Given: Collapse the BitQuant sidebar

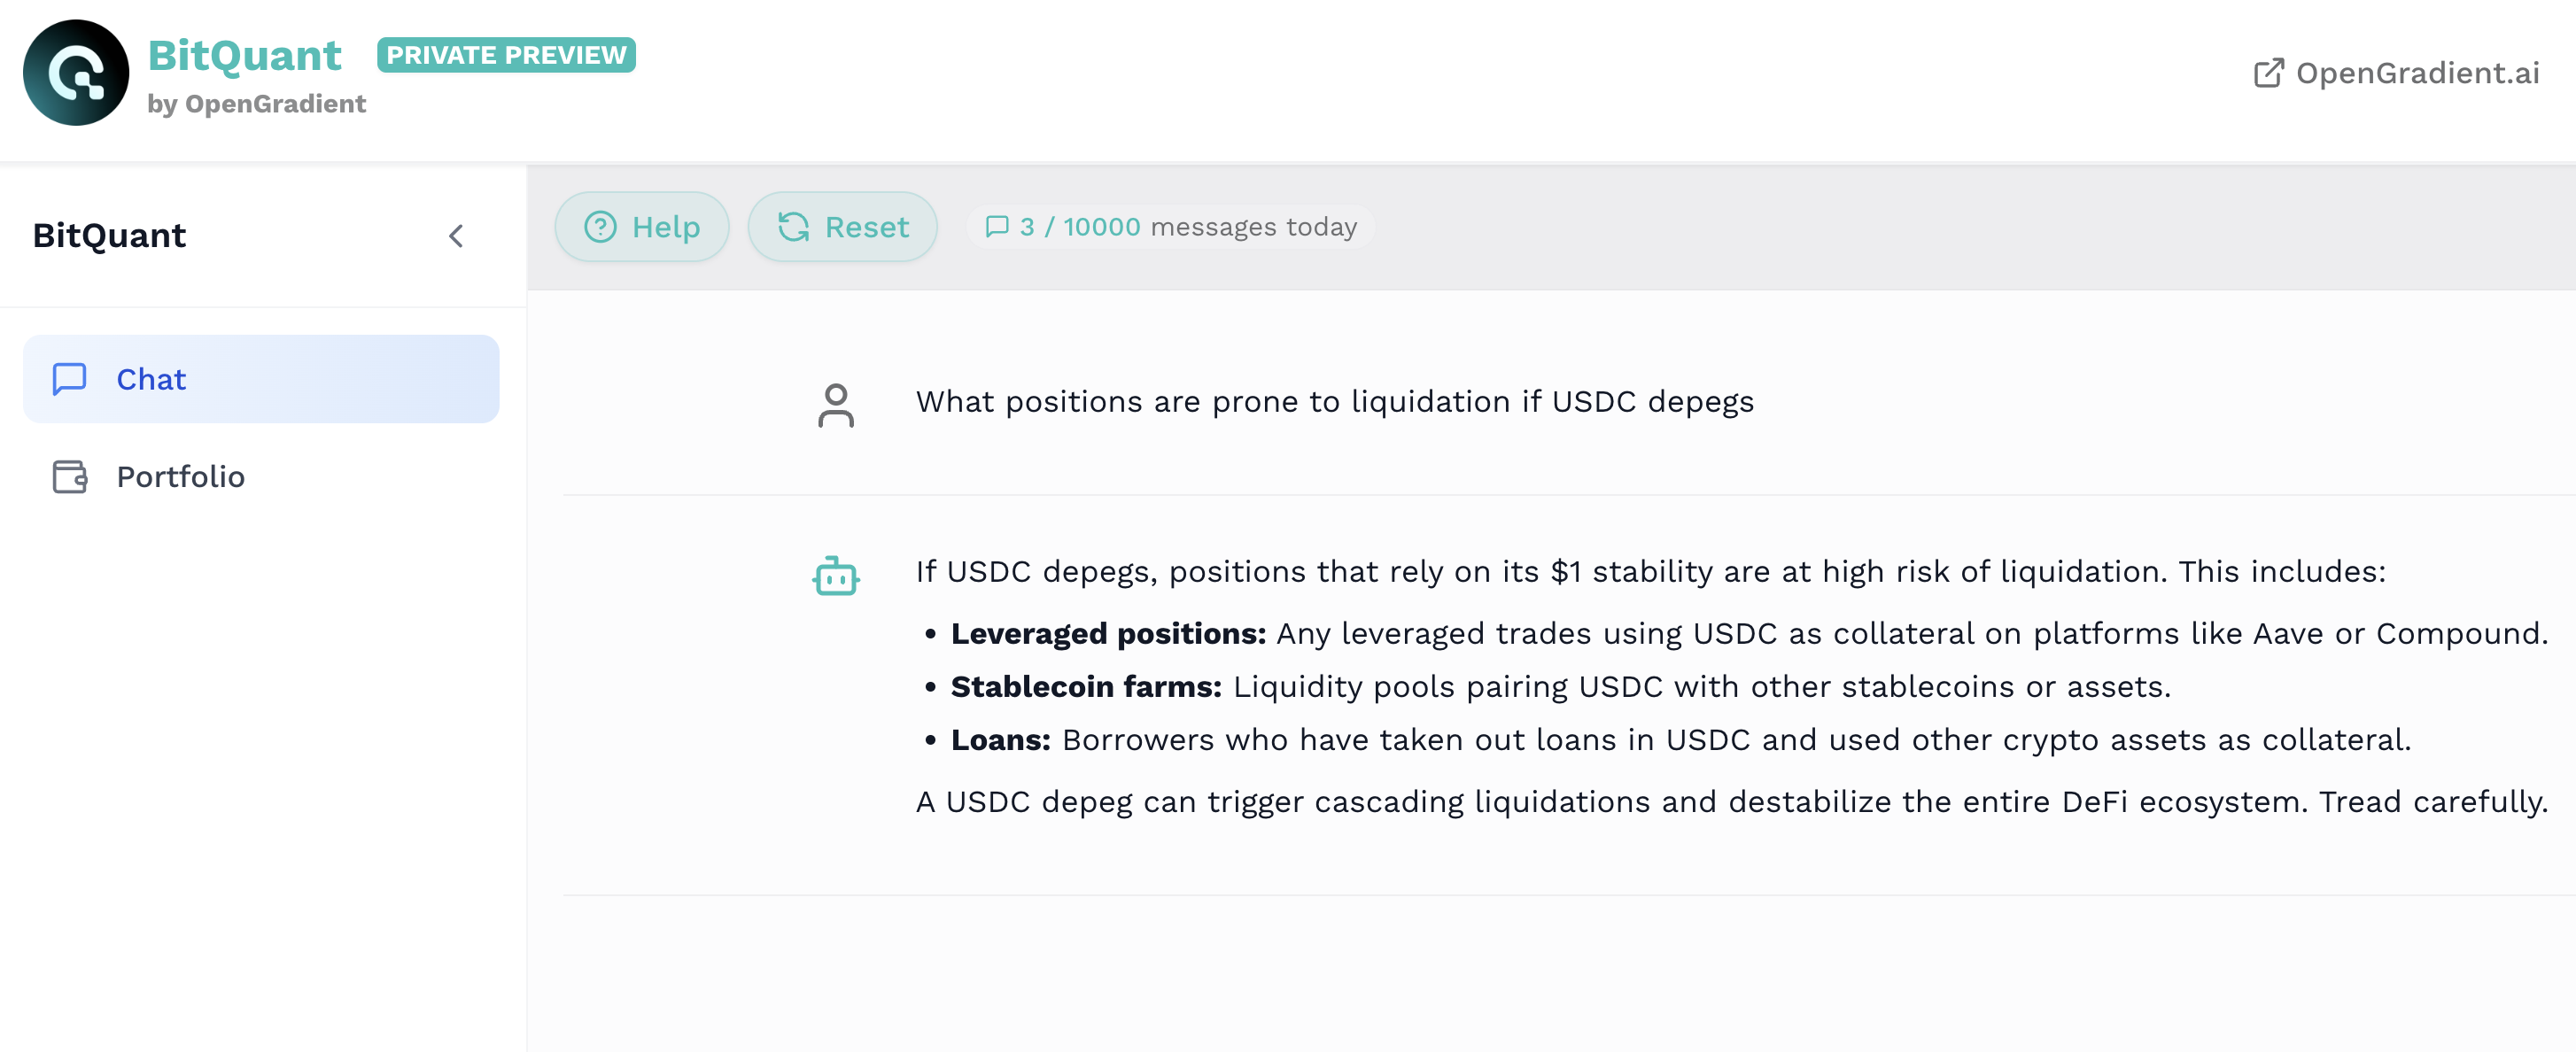Looking at the screenshot, I should coord(456,236).
